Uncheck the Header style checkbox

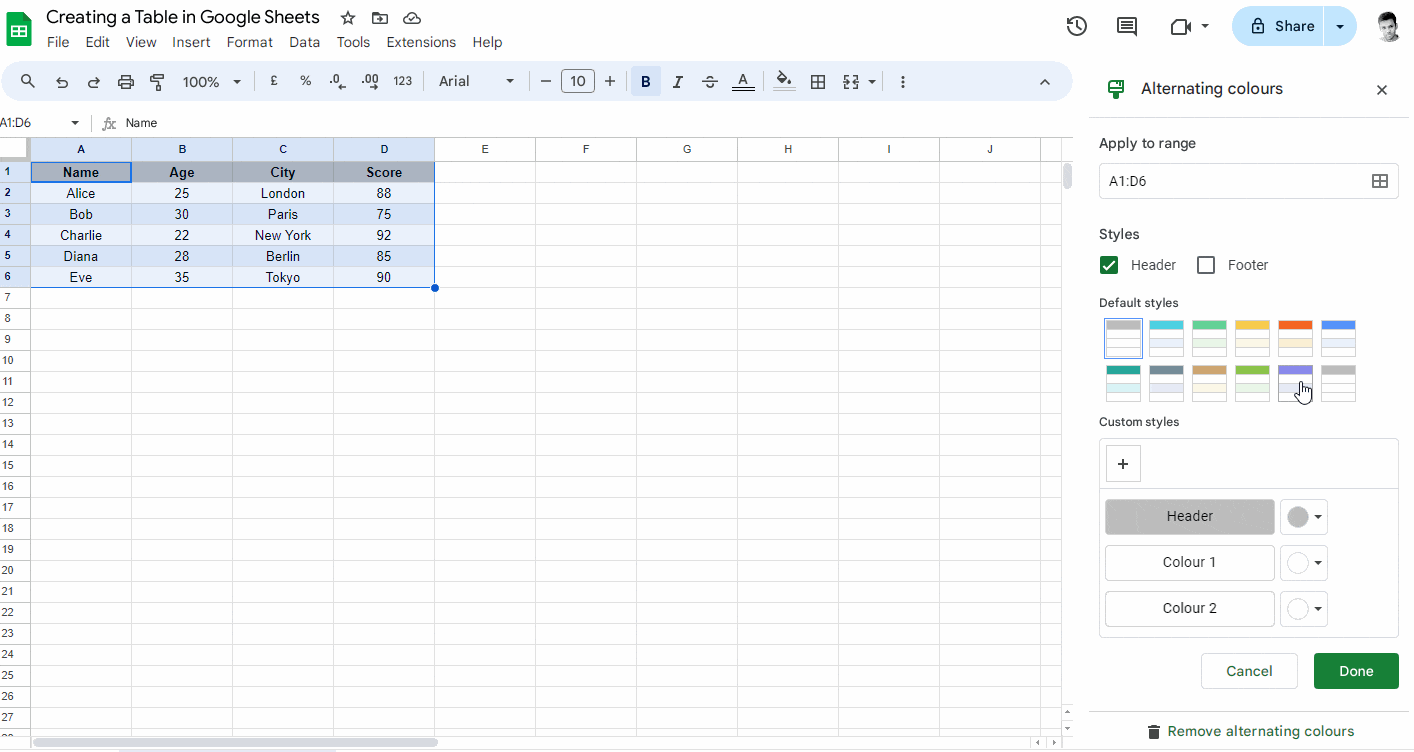[1108, 264]
